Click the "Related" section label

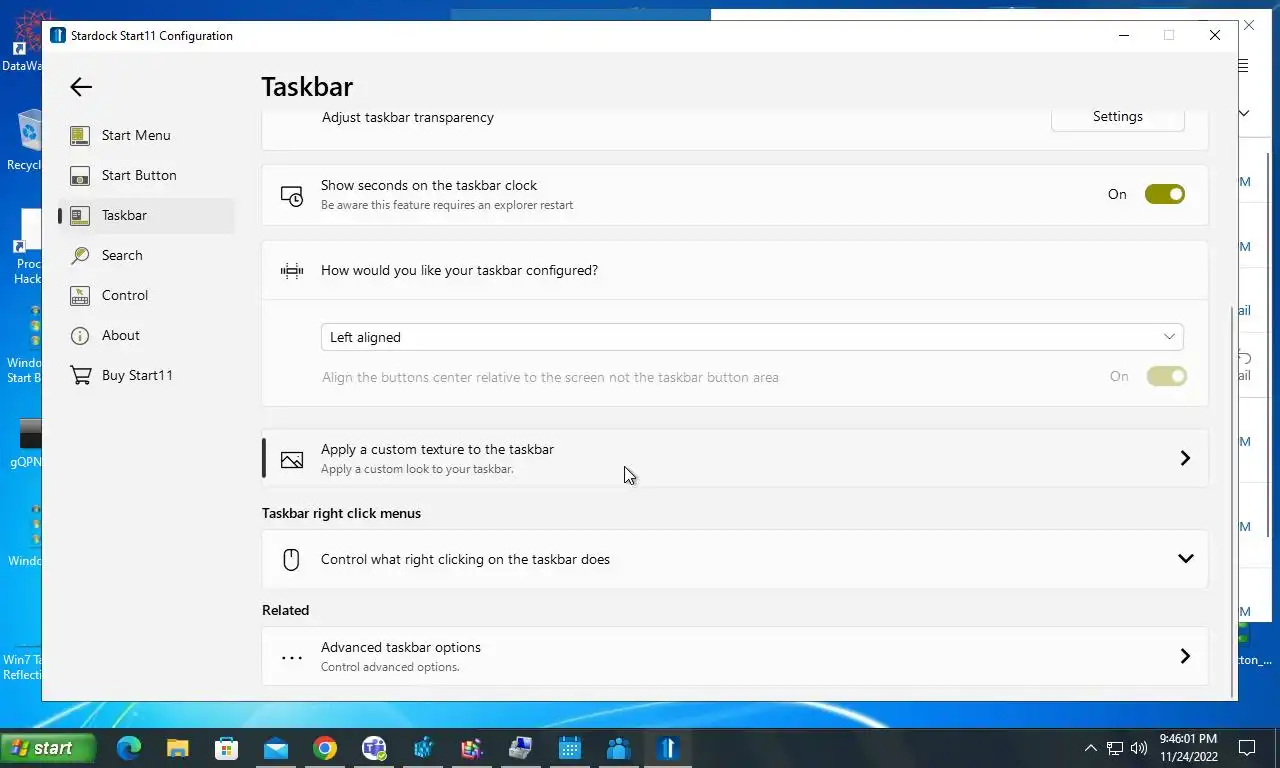click(285, 610)
